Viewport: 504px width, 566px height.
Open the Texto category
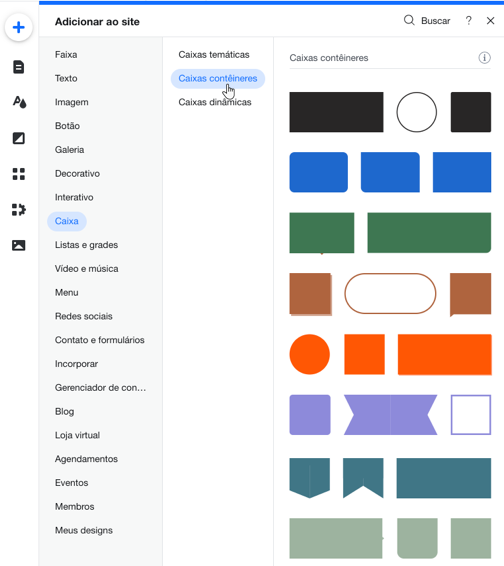click(x=66, y=78)
